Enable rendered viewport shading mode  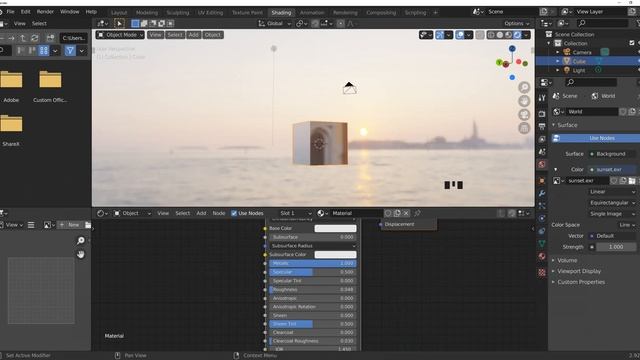coord(517,35)
